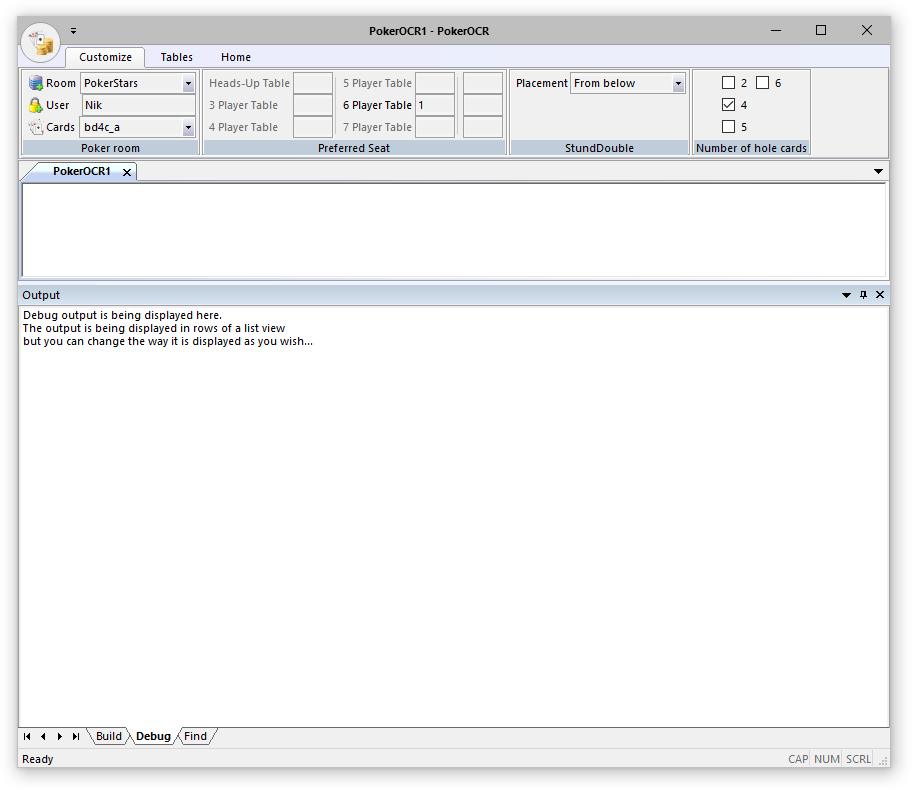The height and width of the screenshot is (790, 912).
Task: Enable the 2 hole cards checkbox
Action: pos(728,83)
